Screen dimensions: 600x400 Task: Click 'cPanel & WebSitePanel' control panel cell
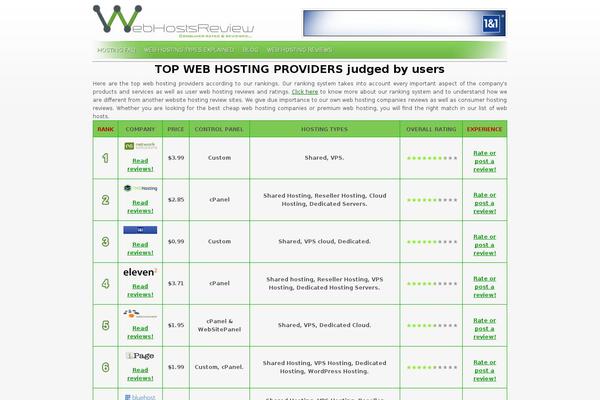tap(219, 325)
